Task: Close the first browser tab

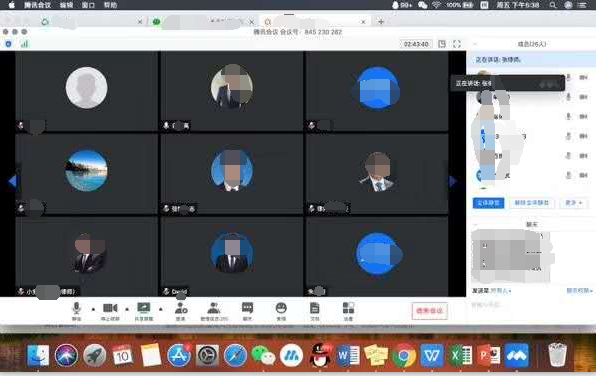Action: click(140, 22)
